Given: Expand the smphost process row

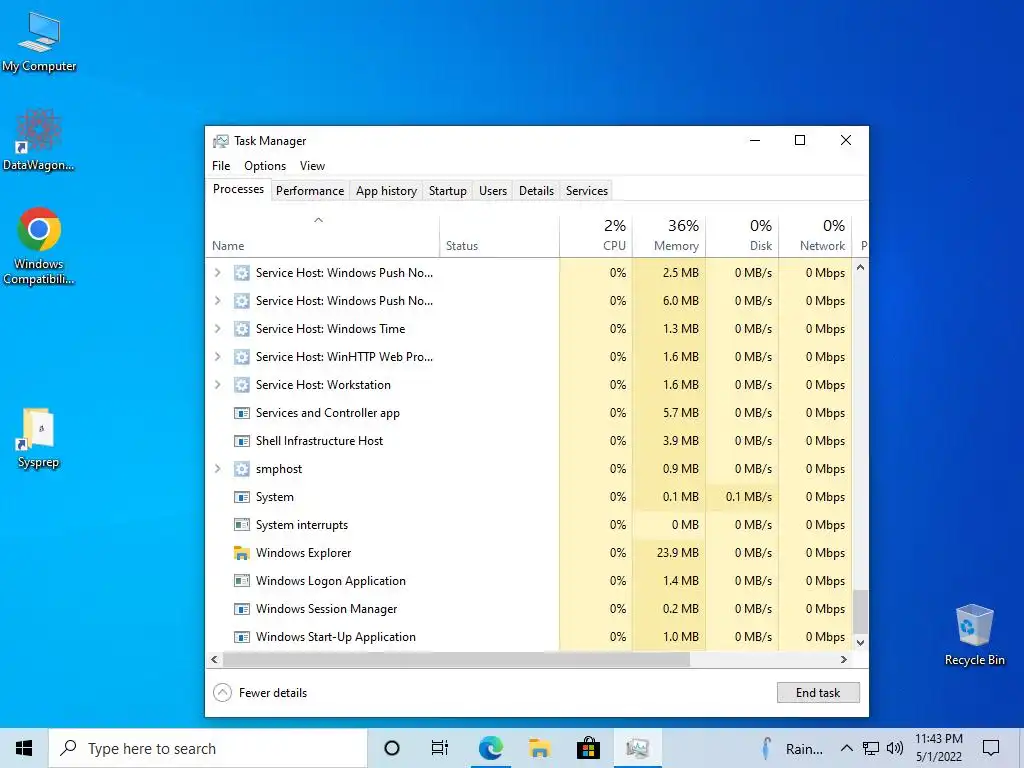Looking at the screenshot, I should point(217,469).
